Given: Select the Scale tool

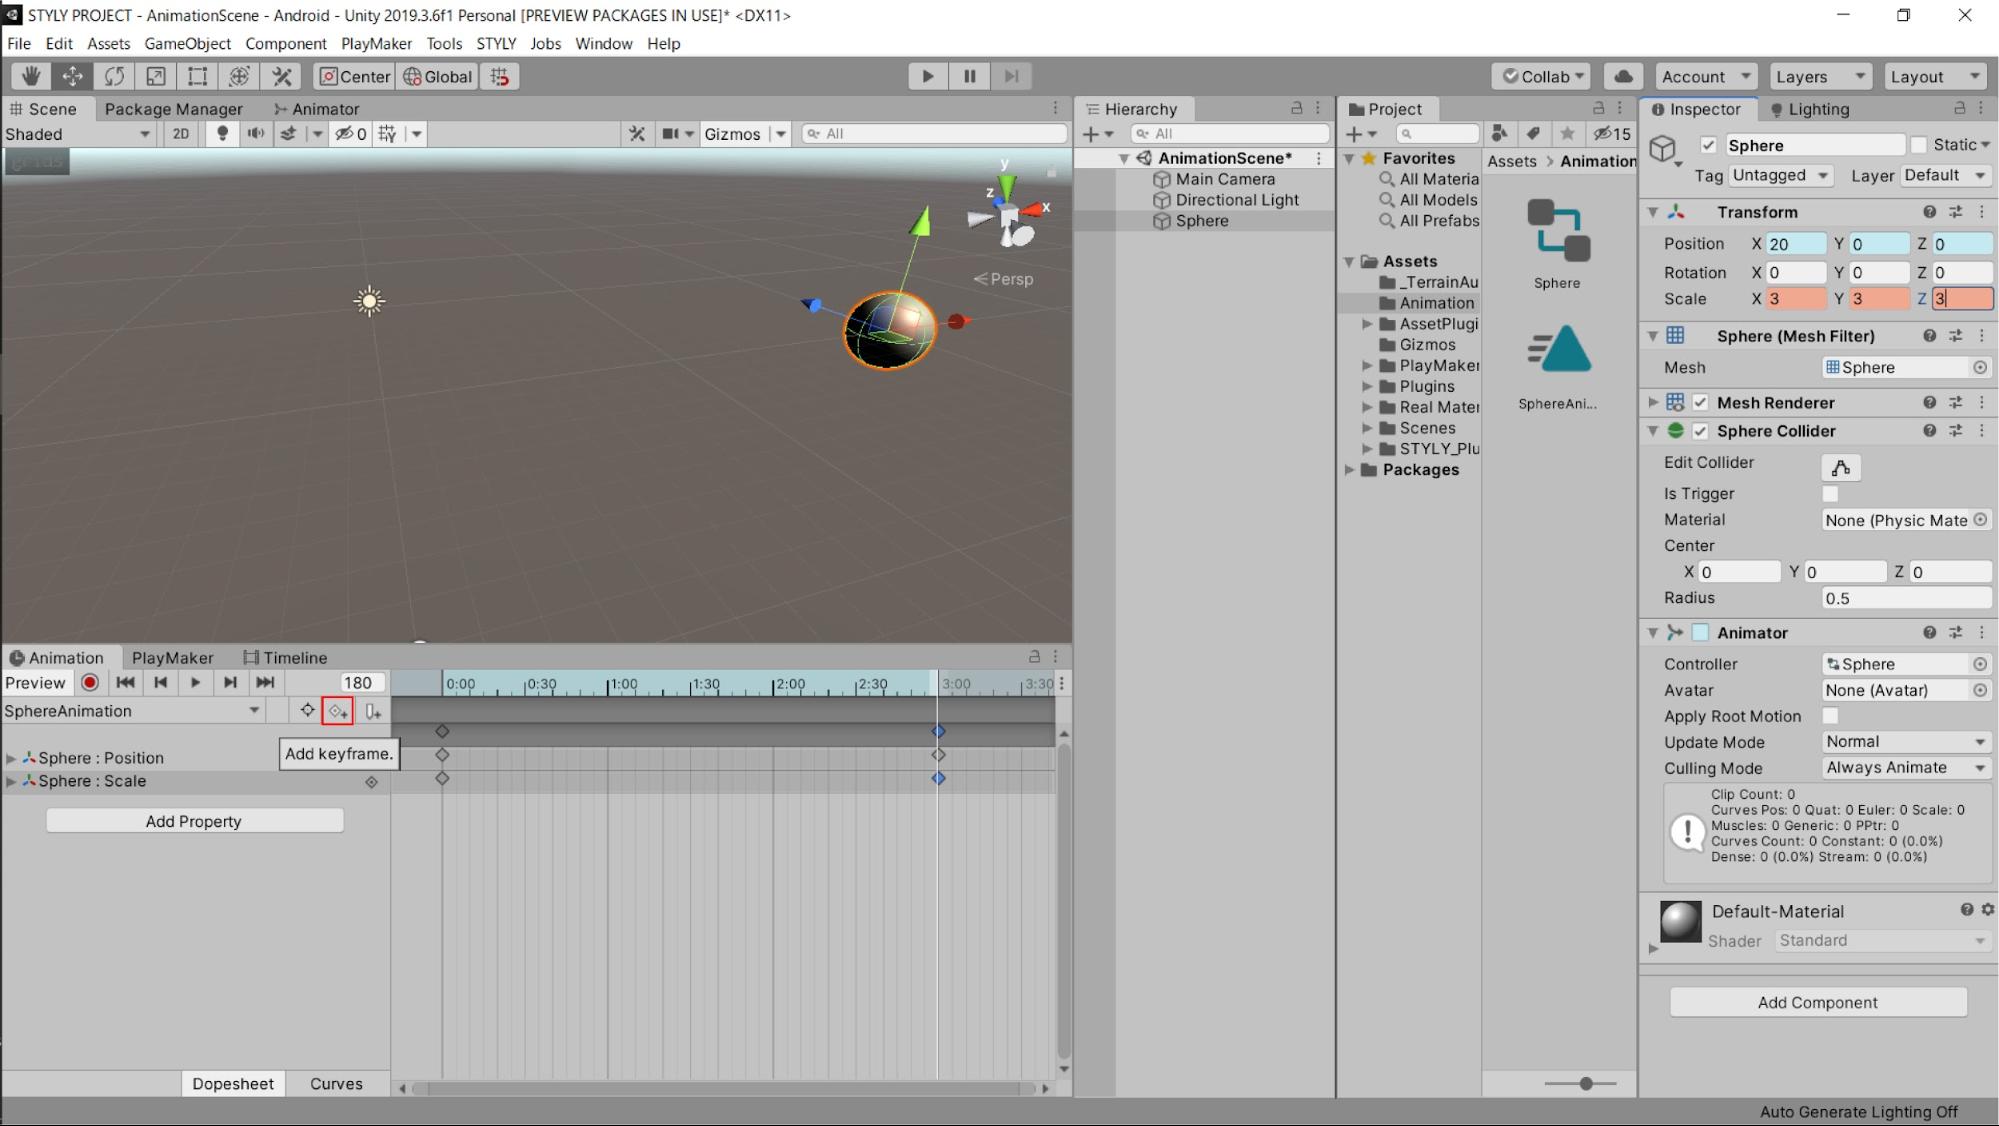Looking at the screenshot, I should click(x=156, y=76).
